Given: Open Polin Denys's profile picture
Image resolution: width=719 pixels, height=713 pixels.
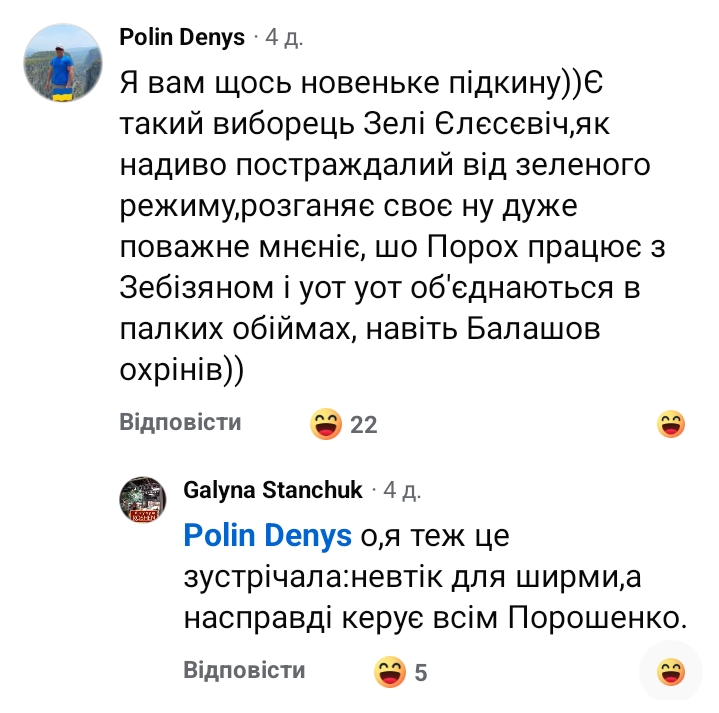Looking at the screenshot, I should (x=60, y=61).
